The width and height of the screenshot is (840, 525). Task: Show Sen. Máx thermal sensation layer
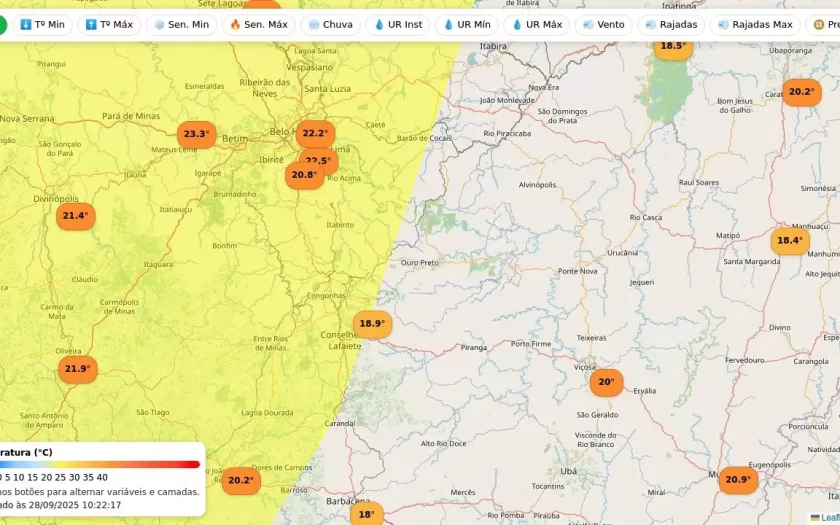click(x=258, y=24)
